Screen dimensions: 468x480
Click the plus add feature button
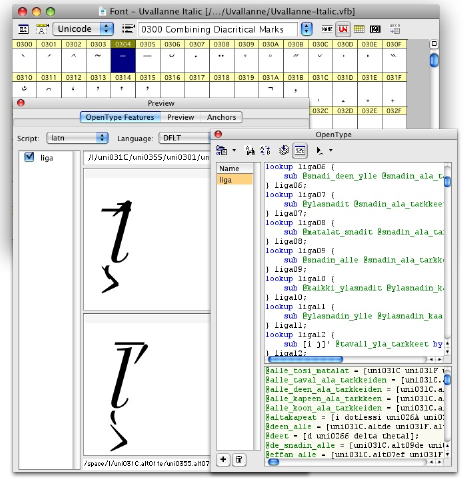click(223, 460)
